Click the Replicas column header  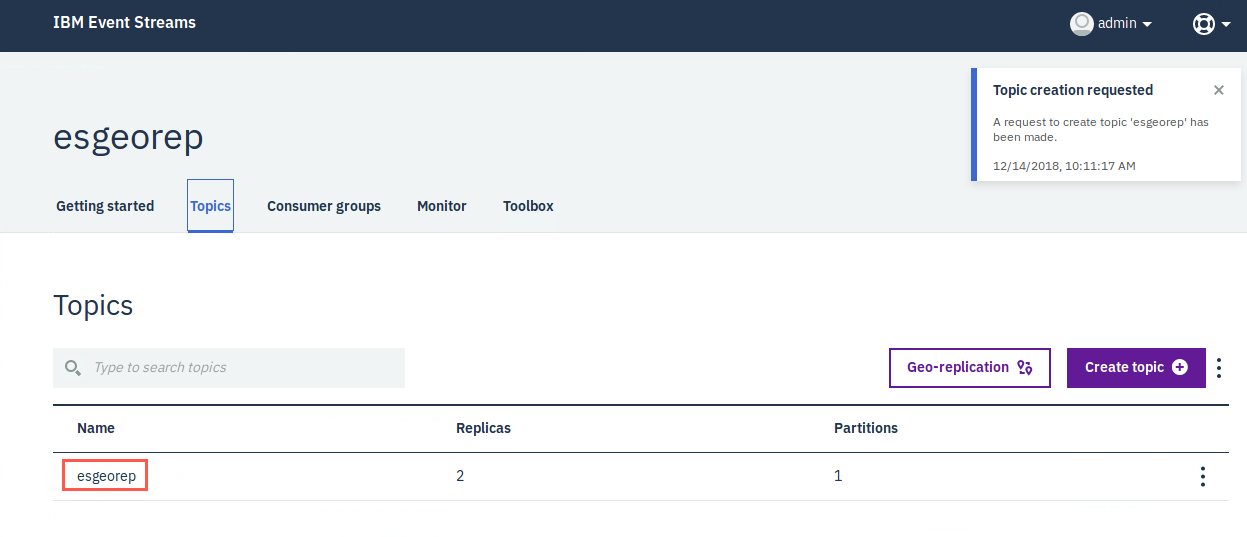point(483,428)
